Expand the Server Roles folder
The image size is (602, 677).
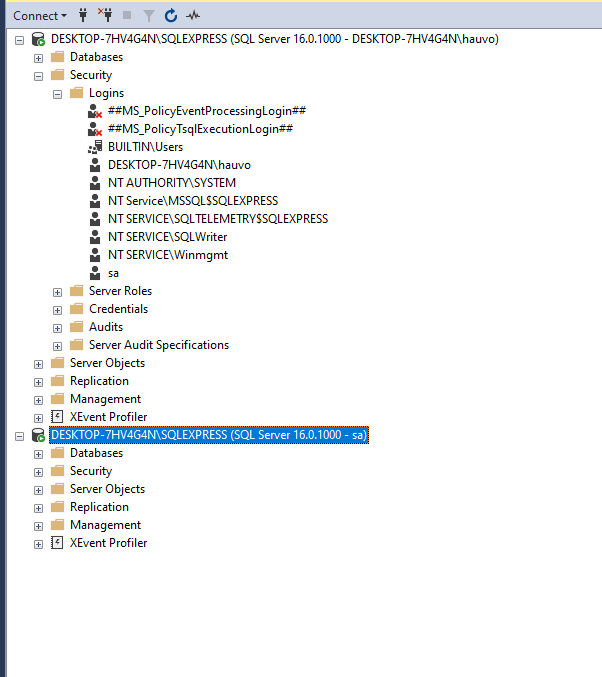click(58, 291)
